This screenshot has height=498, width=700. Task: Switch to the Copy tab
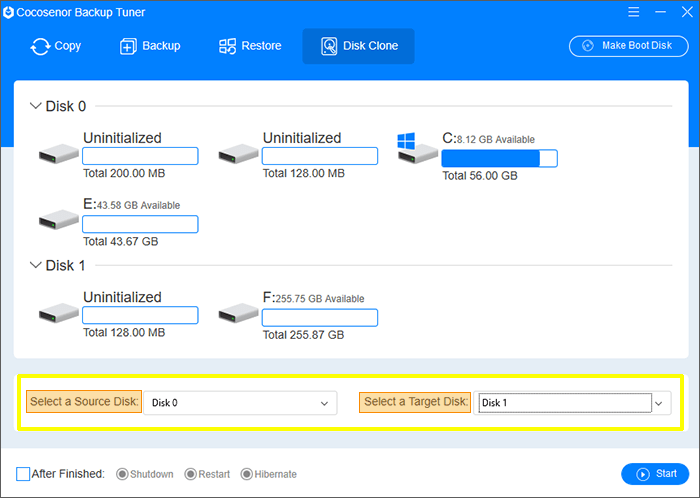(x=56, y=46)
